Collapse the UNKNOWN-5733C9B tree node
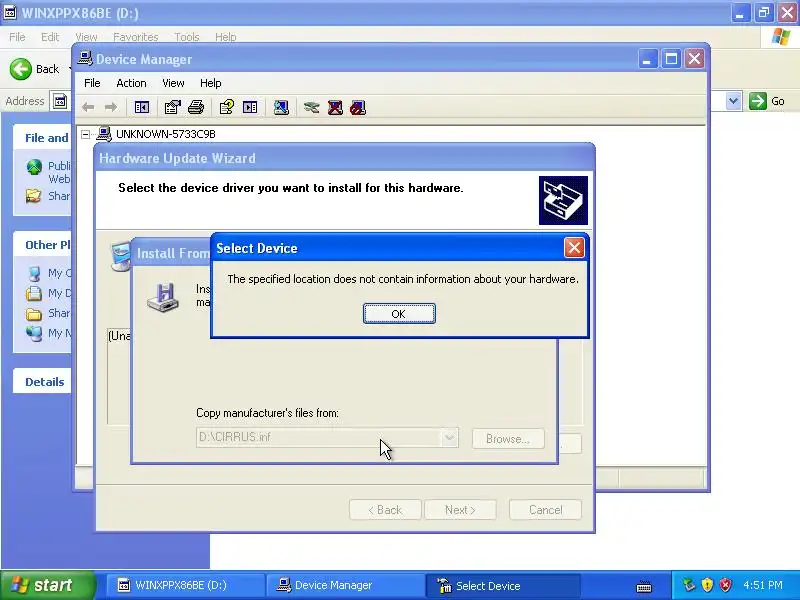800x600 pixels. pos(86,134)
